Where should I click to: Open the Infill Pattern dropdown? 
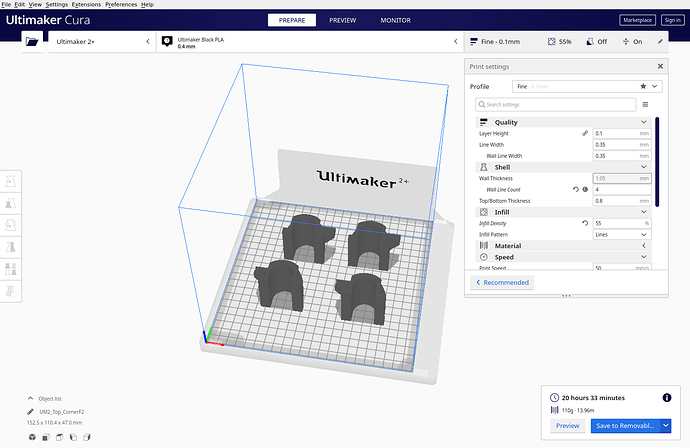621,235
